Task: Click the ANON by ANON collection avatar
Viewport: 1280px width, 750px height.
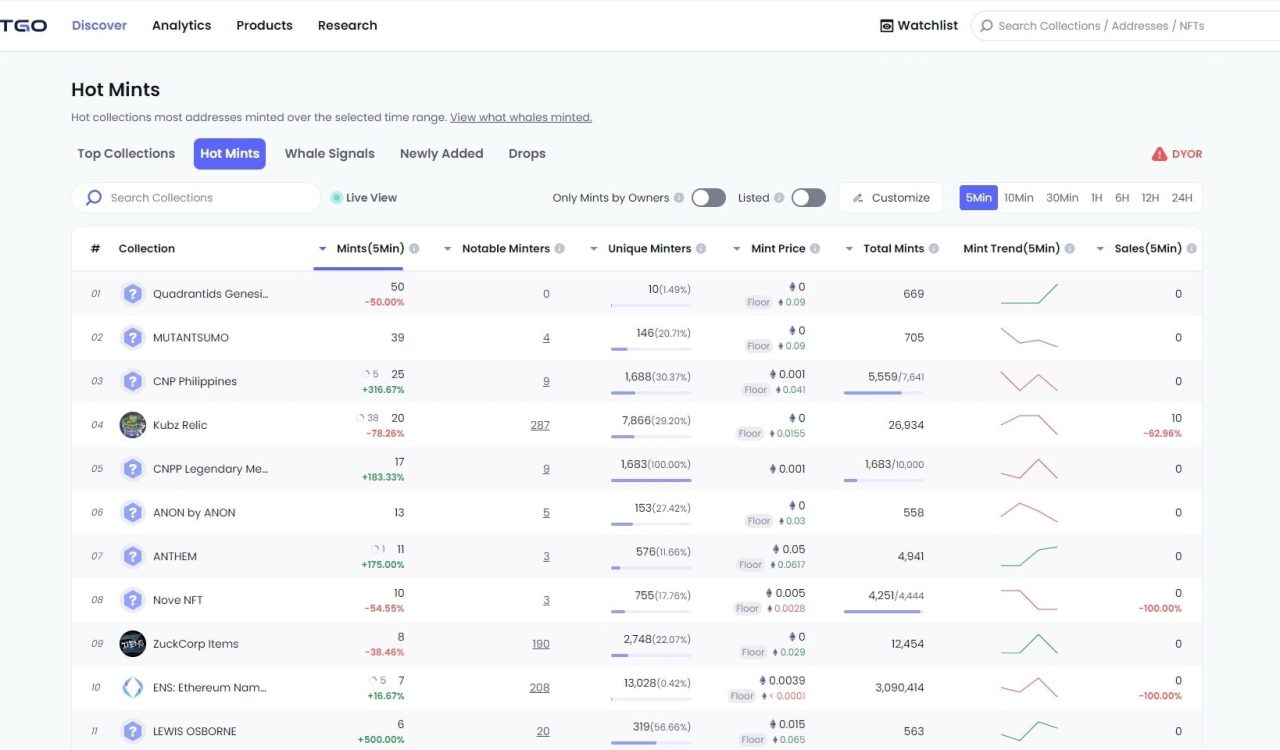Action: 132,513
